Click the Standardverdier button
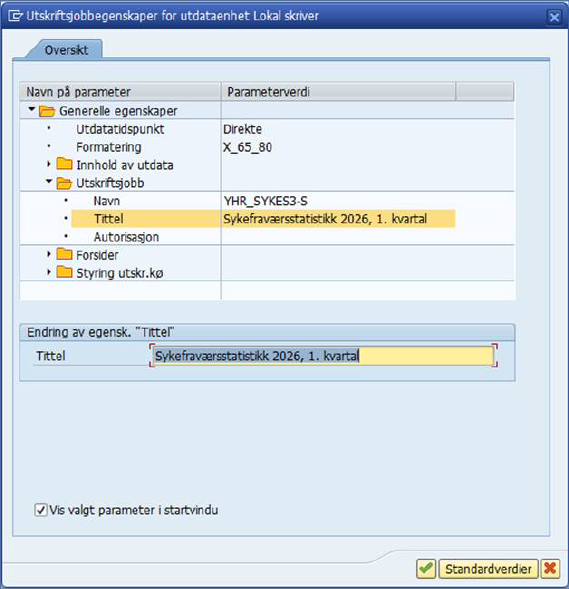569x589 pixels. [488, 568]
